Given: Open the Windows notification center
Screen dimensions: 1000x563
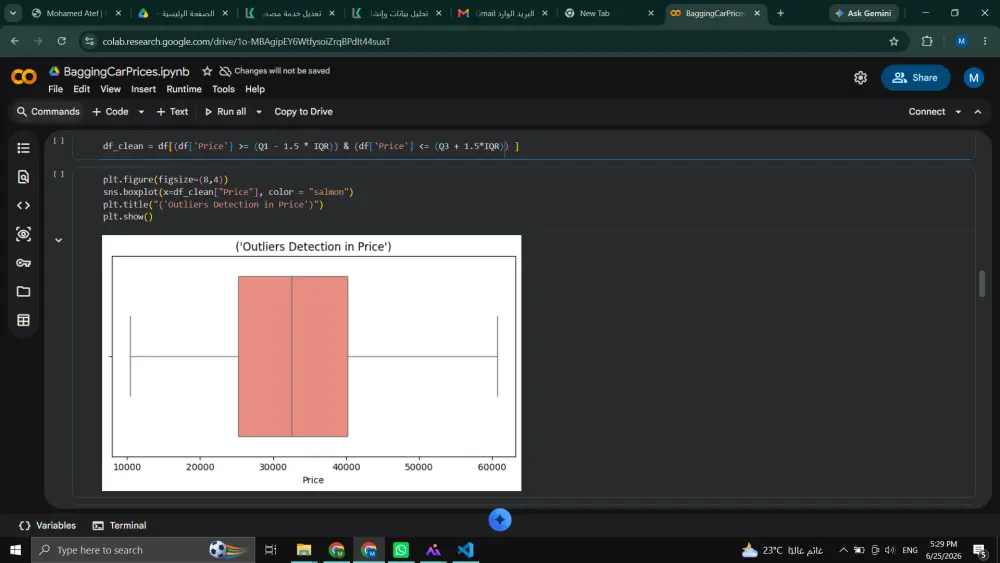Looking at the screenshot, I should pyautogui.click(x=980, y=550).
